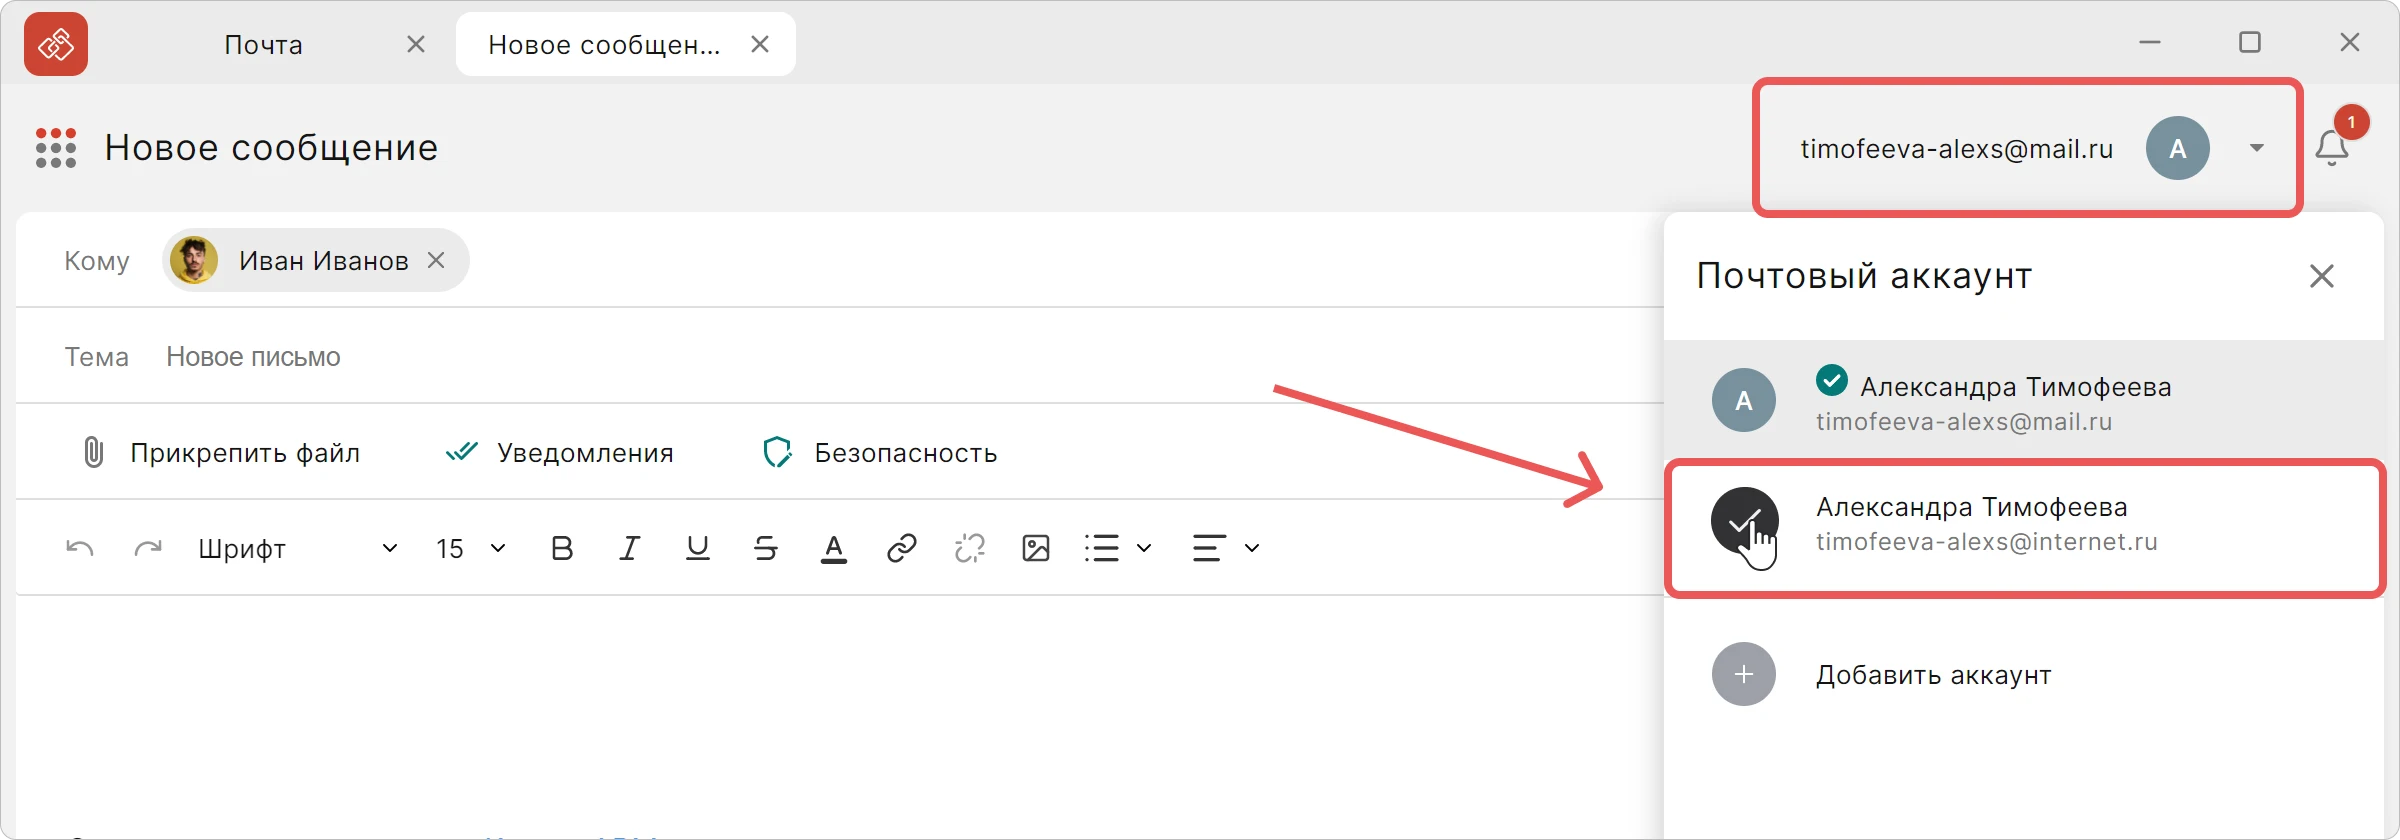Underline the selected text
Image resolution: width=2400 pixels, height=840 pixels.
(697, 548)
